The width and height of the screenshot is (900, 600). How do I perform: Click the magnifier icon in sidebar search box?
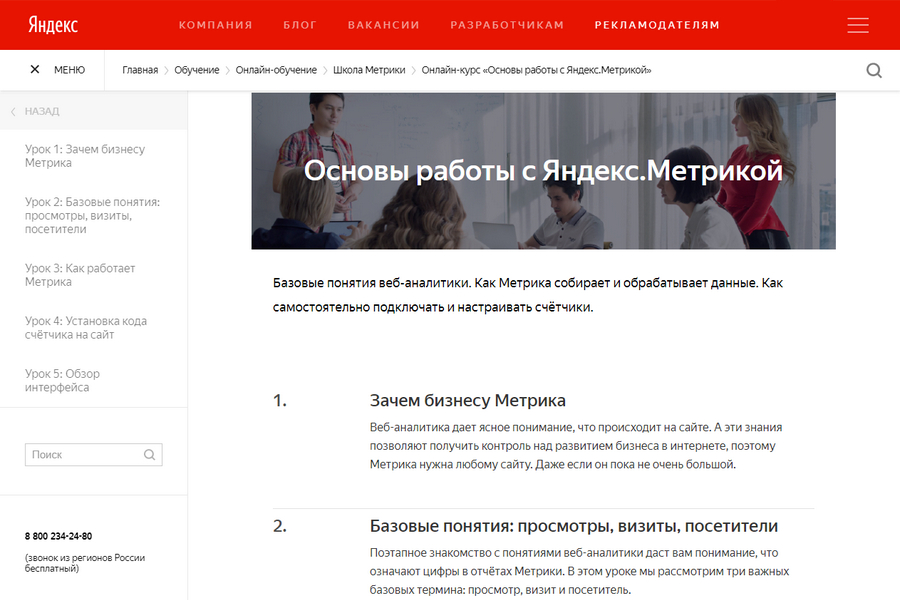tap(149, 455)
